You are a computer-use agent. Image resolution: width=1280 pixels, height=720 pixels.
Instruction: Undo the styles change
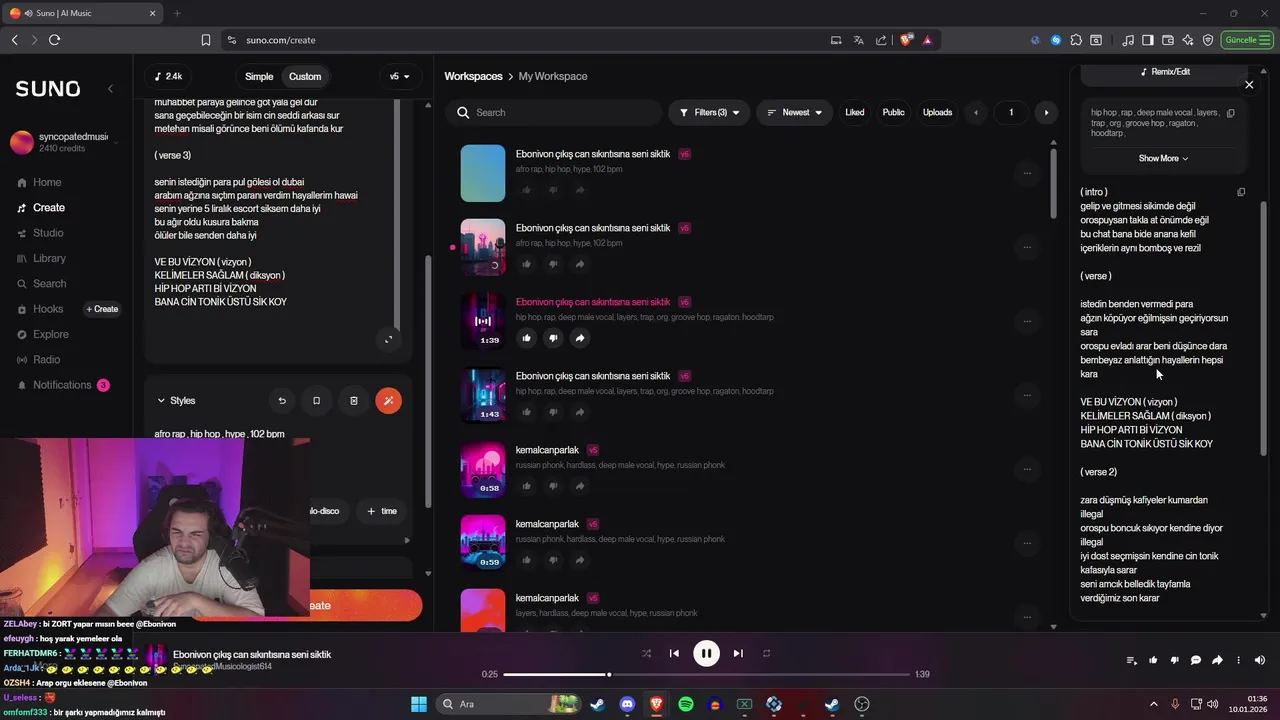coord(282,400)
